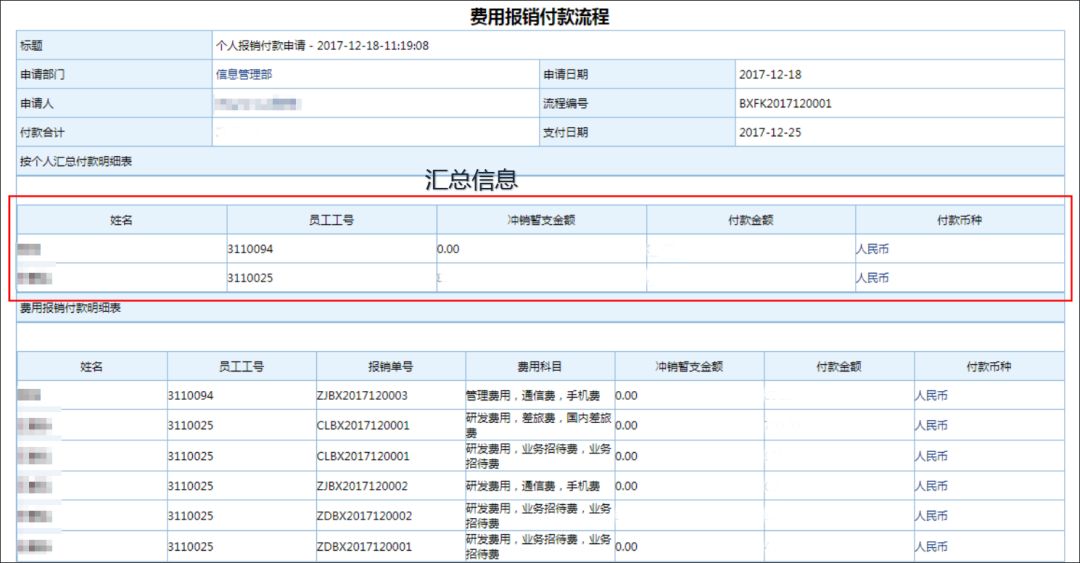Click the 费用科目 column header

coord(540,367)
